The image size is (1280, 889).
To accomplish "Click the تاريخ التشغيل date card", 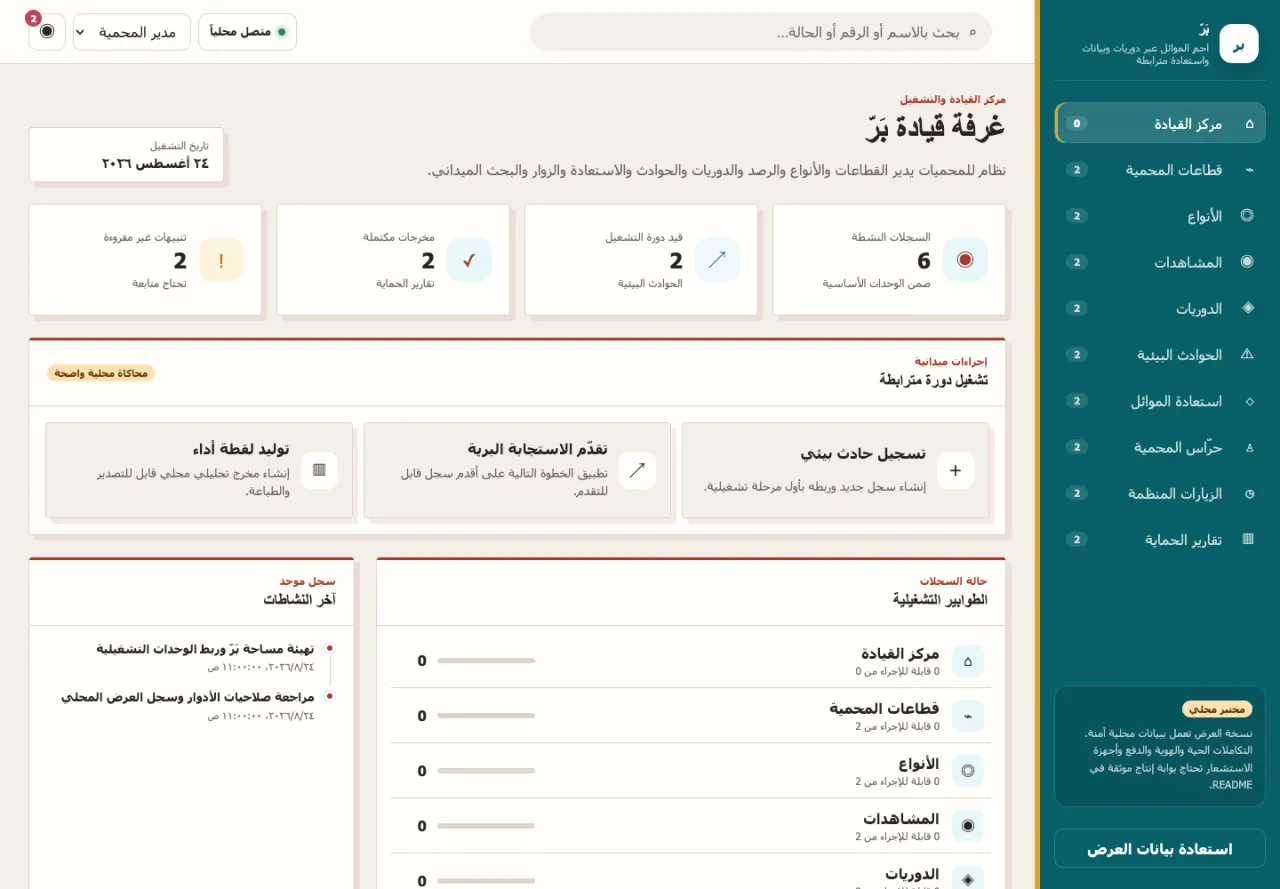I will (x=126, y=155).
